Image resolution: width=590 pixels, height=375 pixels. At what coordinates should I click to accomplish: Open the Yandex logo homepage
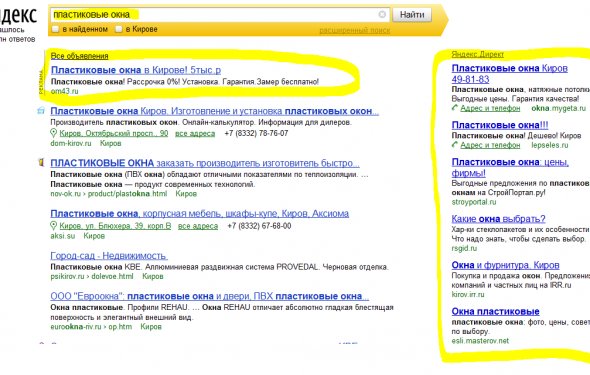tap(18, 15)
